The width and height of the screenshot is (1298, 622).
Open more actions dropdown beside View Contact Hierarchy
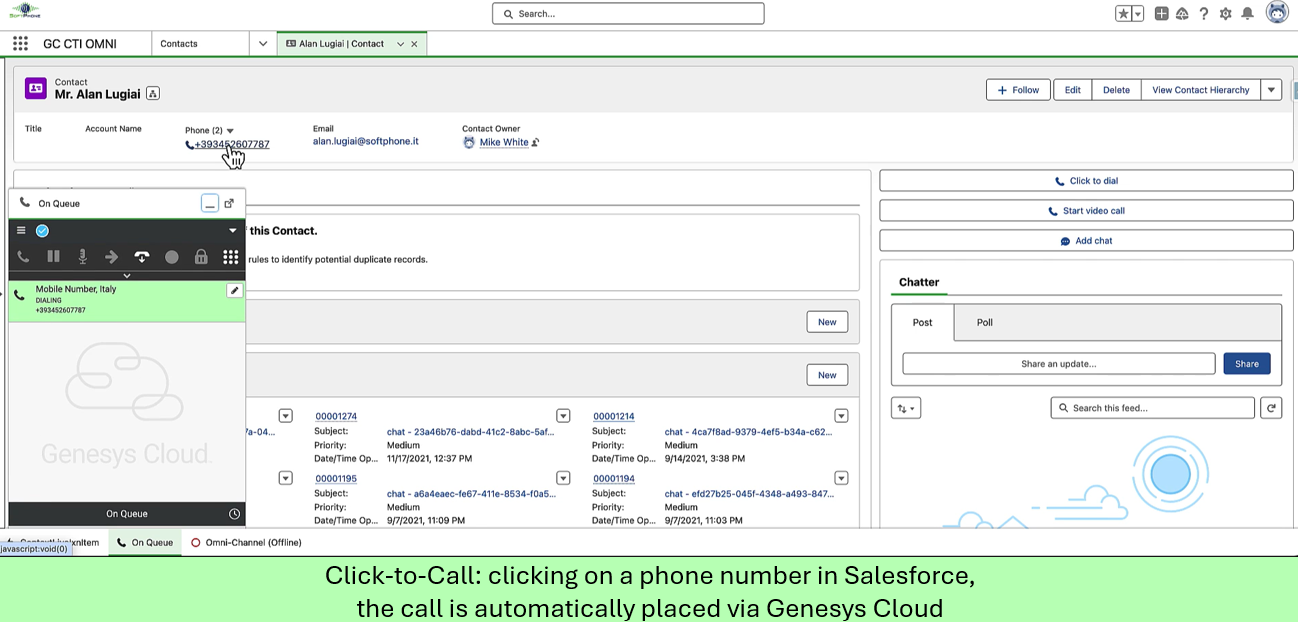click(1271, 90)
